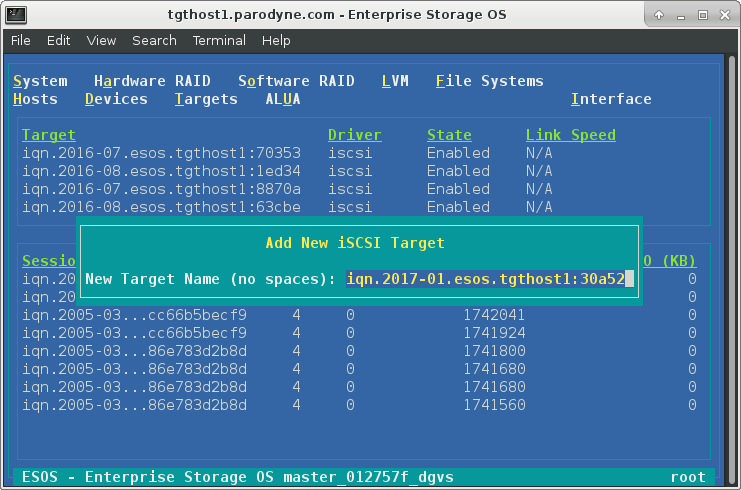This screenshot has height=490, width=741.
Task: Open the Interface menu
Action: tap(611, 99)
